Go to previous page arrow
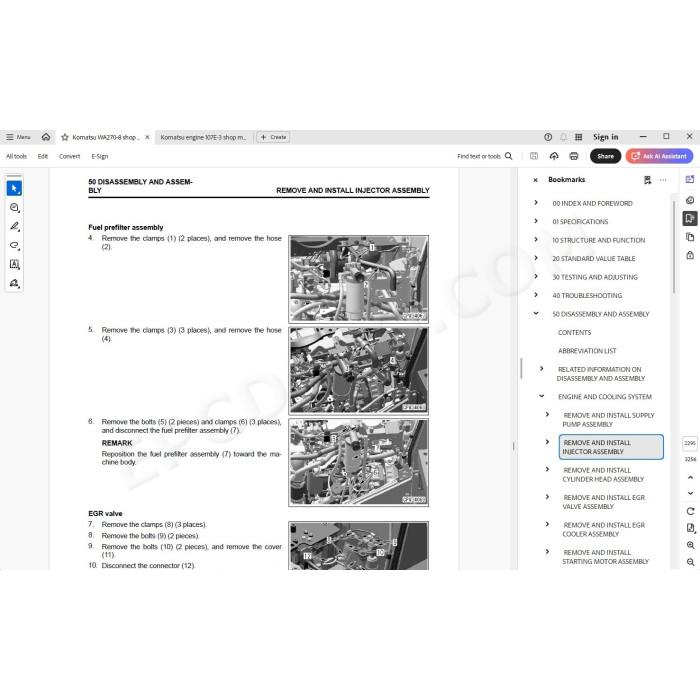 pyautogui.click(x=690, y=477)
